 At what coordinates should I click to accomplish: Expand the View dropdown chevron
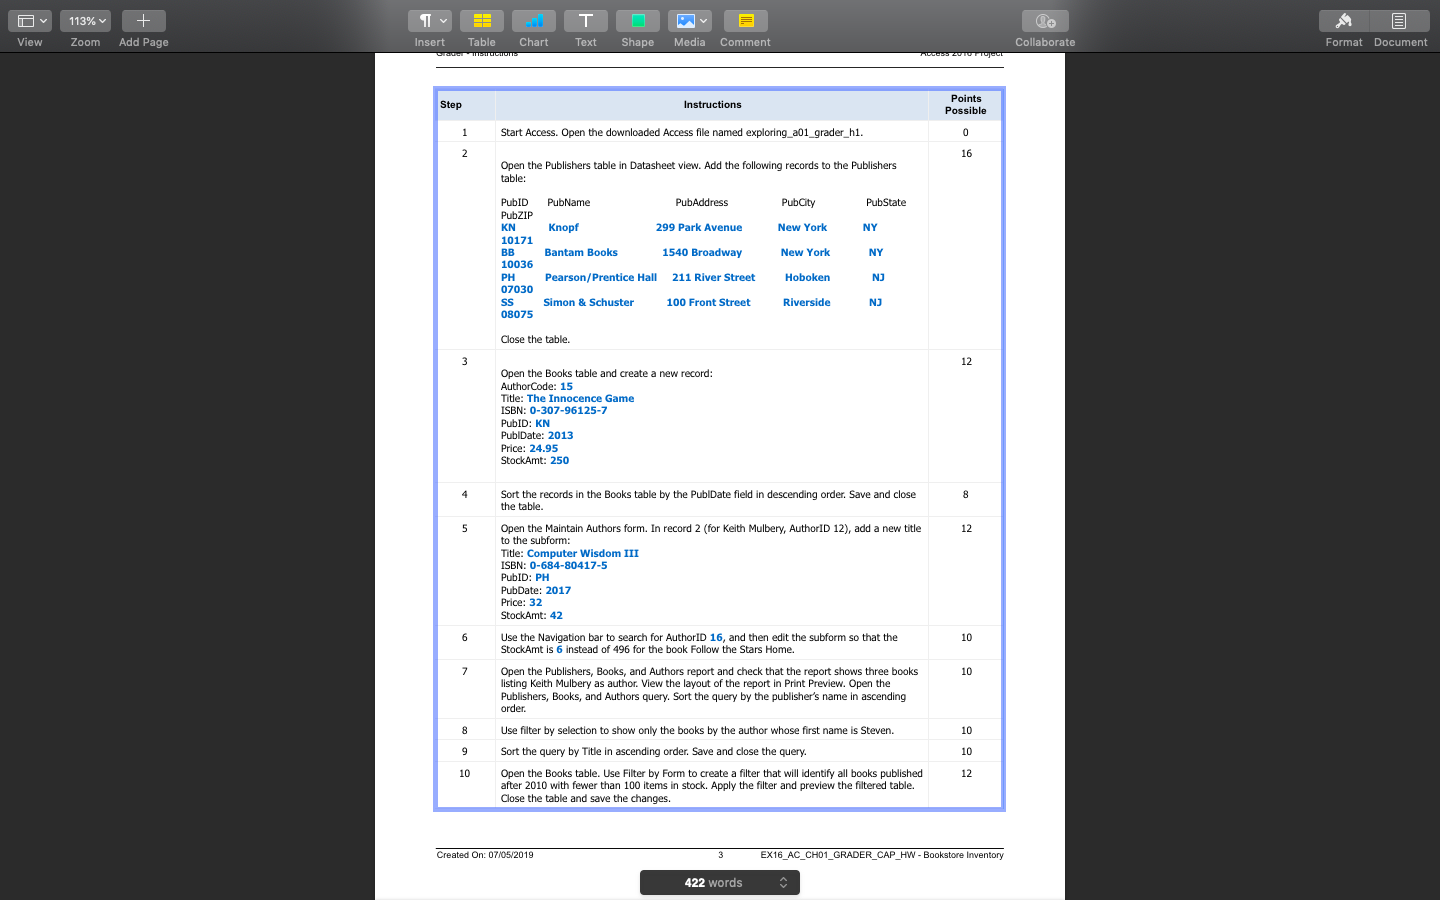coord(41,20)
